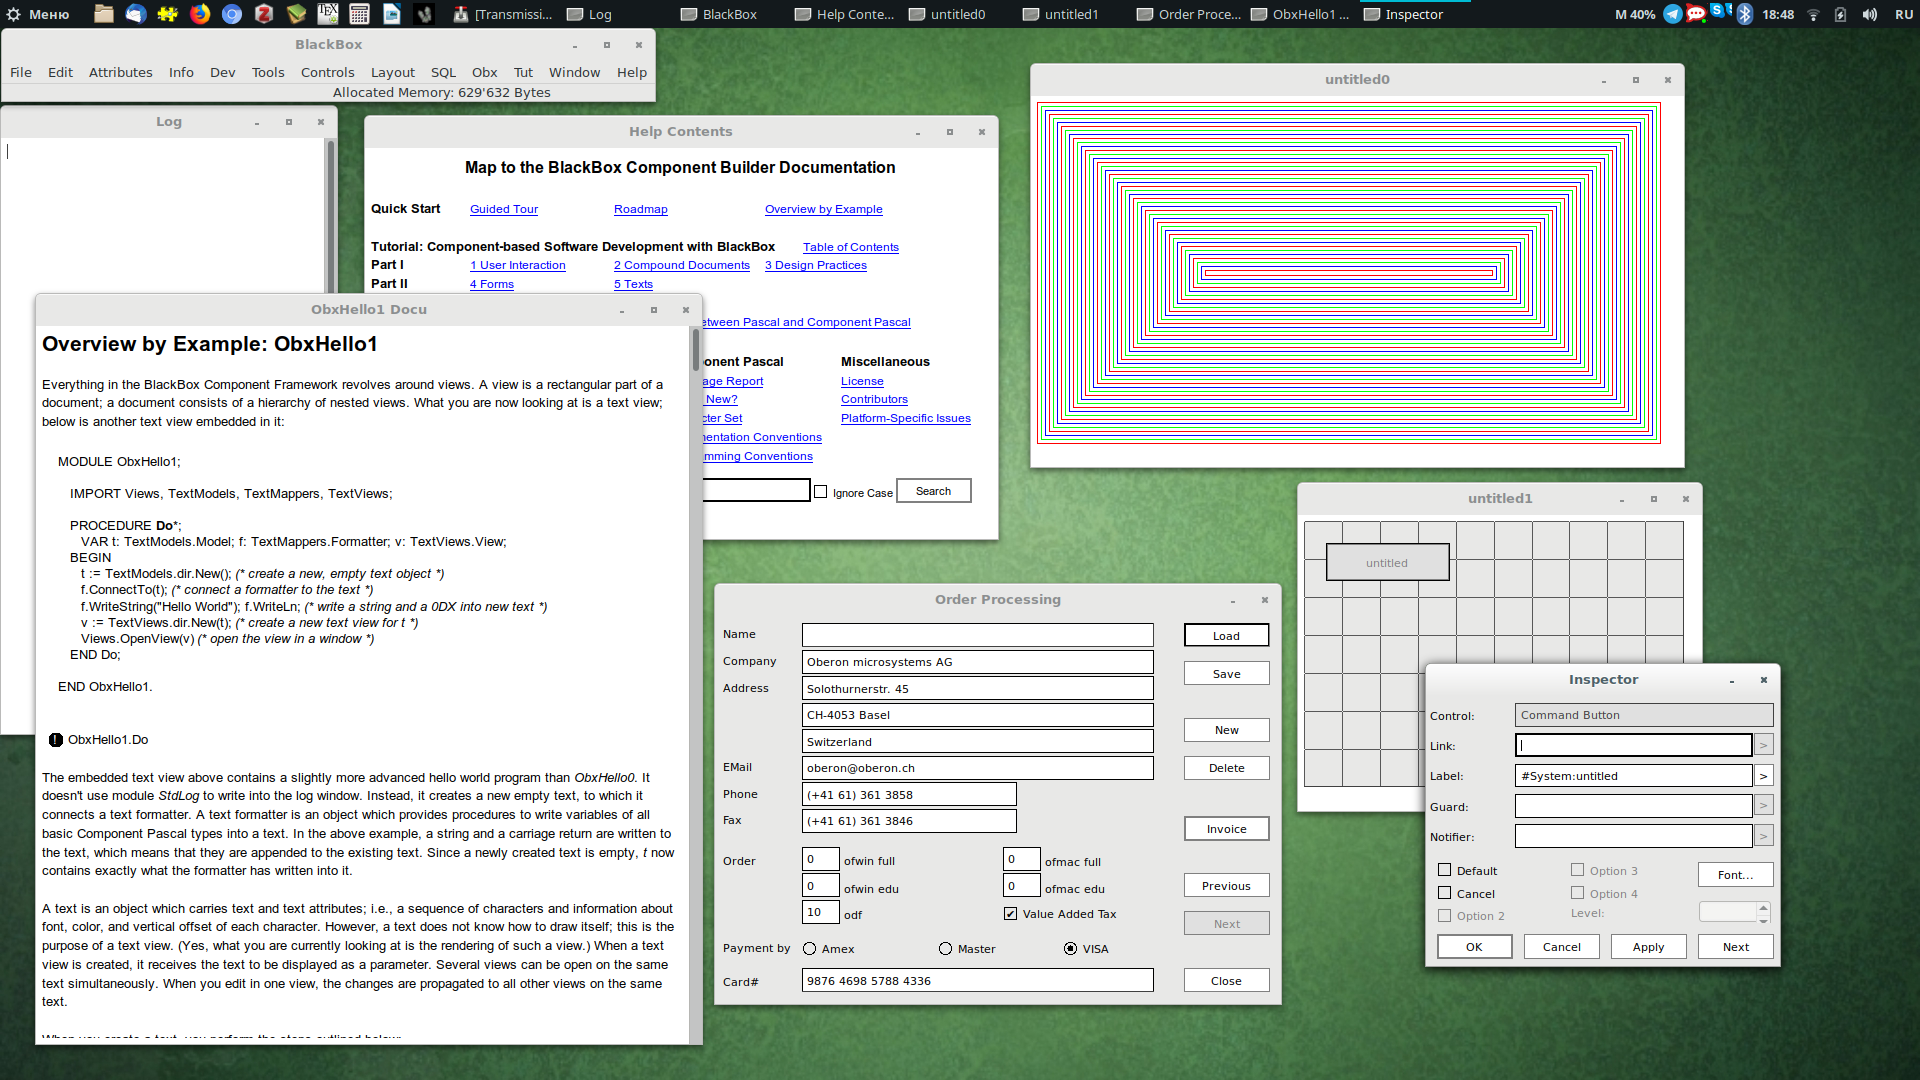The image size is (1920, 1080).
Task: Open the Guided Tour link
Action: point(504,209)
